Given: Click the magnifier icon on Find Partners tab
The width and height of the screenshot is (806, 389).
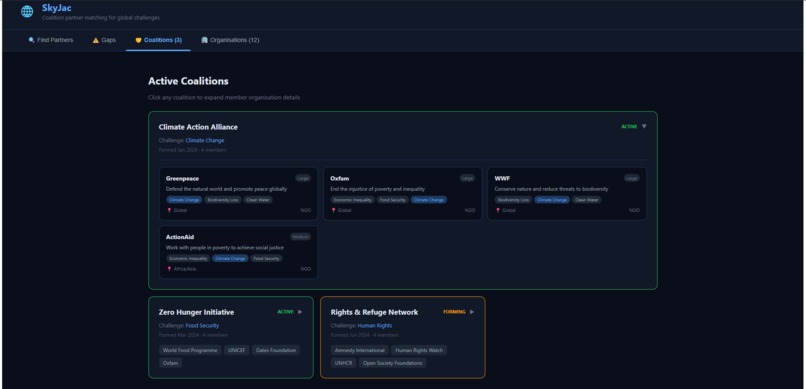Looking at the screenshot, I should tap(31, 40).
